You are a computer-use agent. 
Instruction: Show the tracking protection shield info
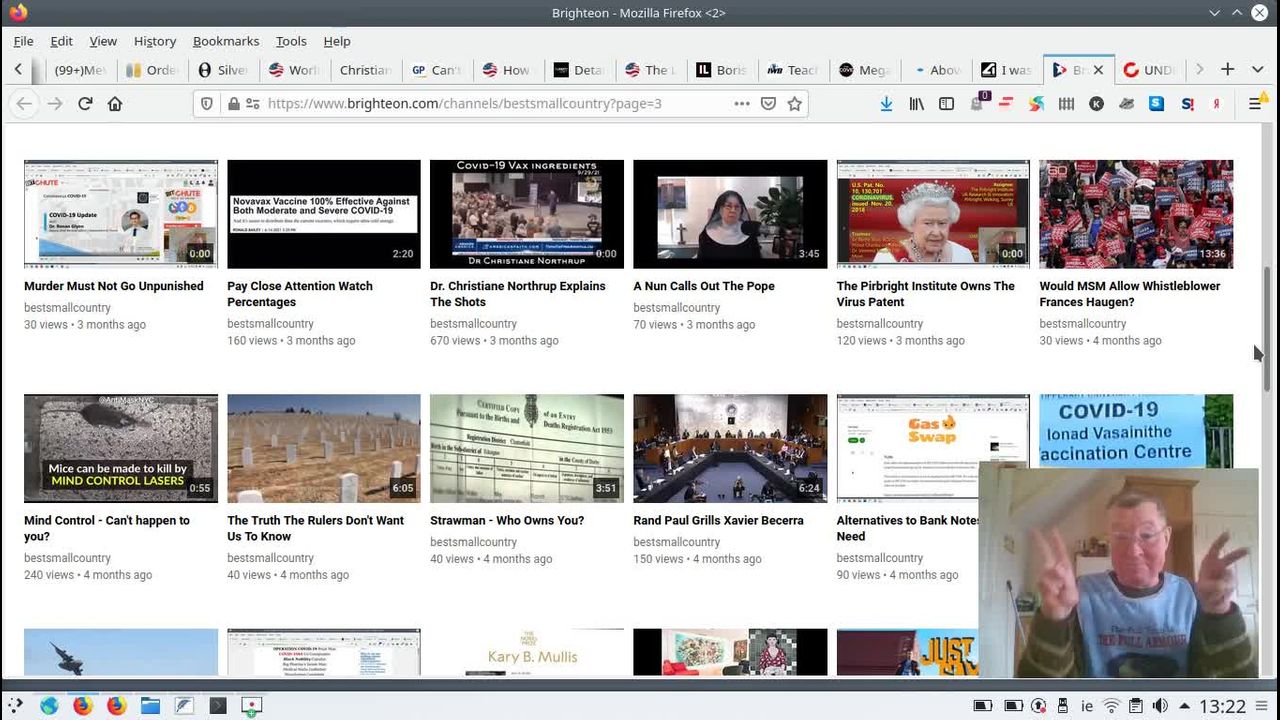(x=207, y=104)
